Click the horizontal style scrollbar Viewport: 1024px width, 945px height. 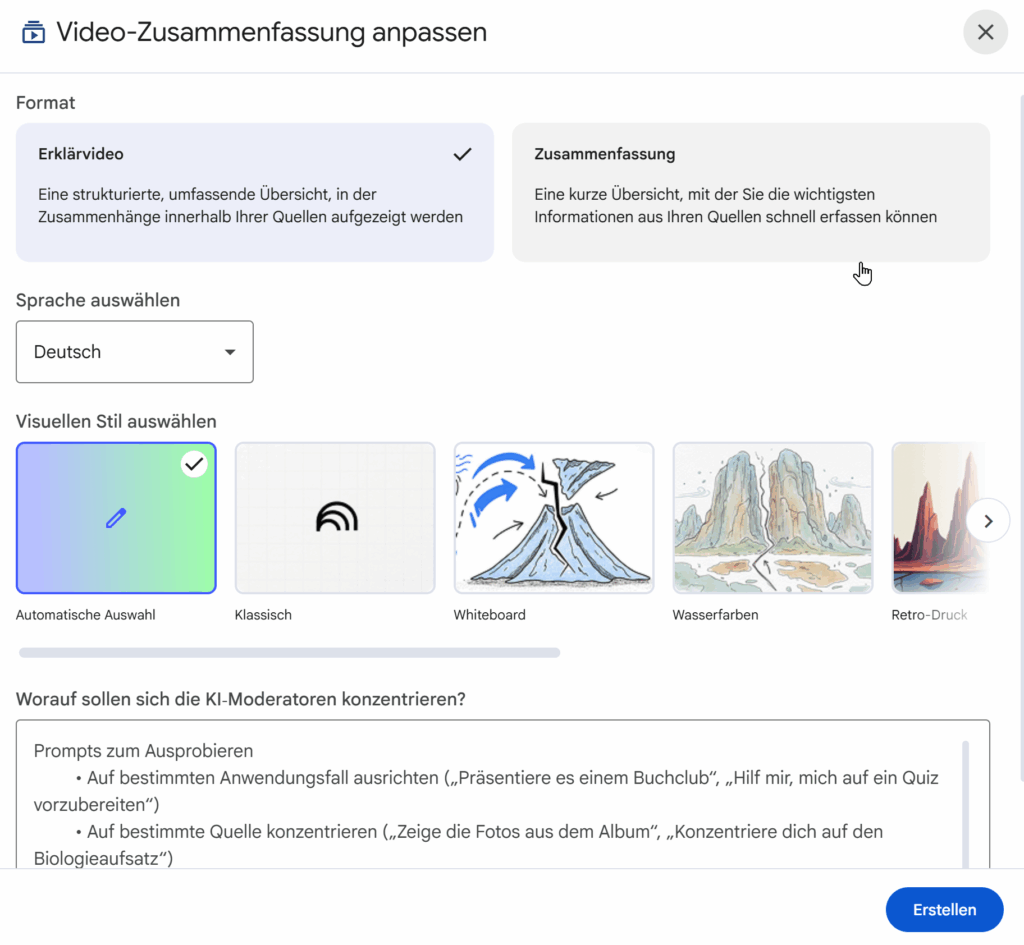(289, 653)
